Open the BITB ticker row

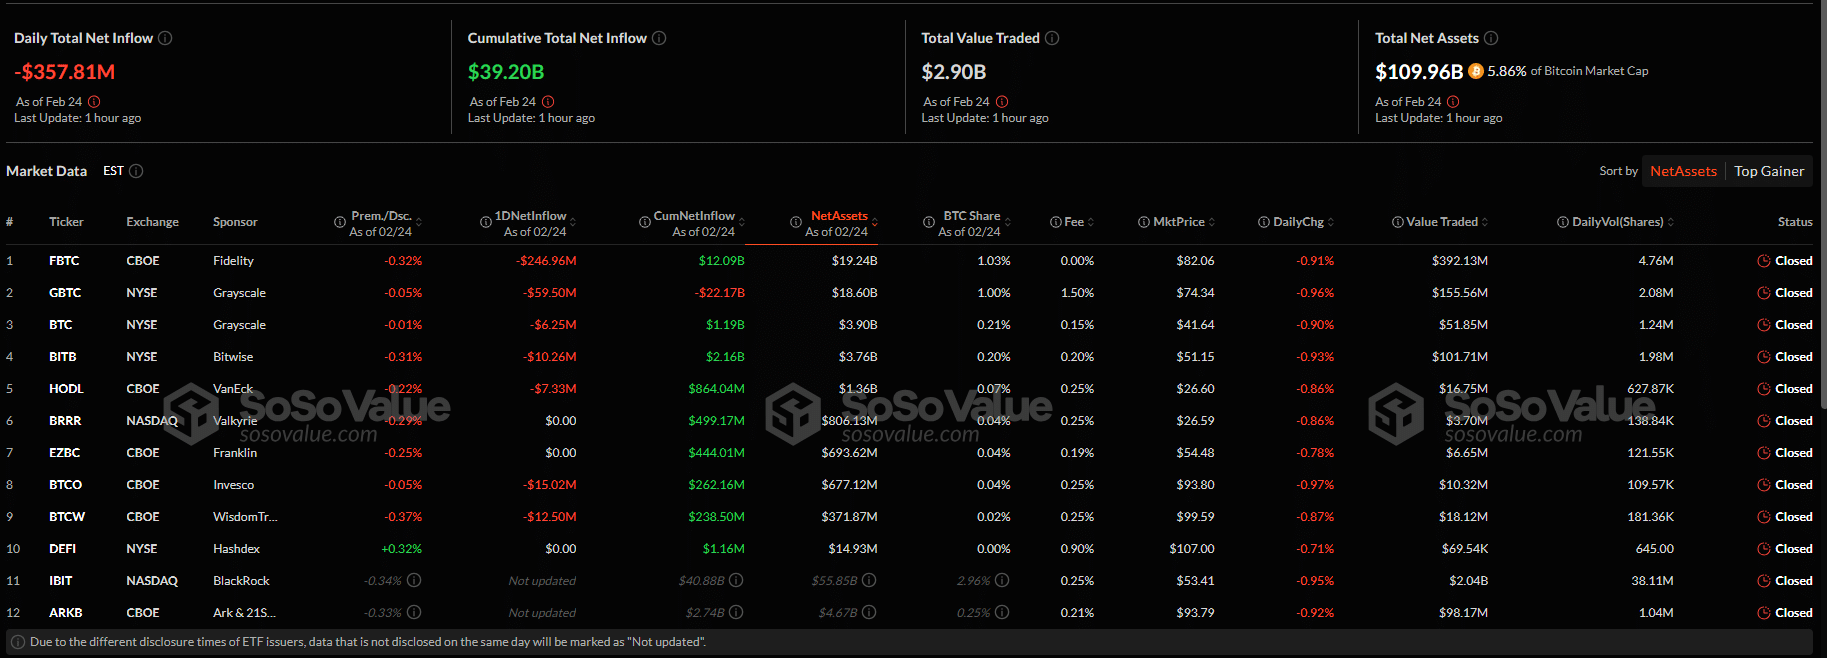(909, 357)
